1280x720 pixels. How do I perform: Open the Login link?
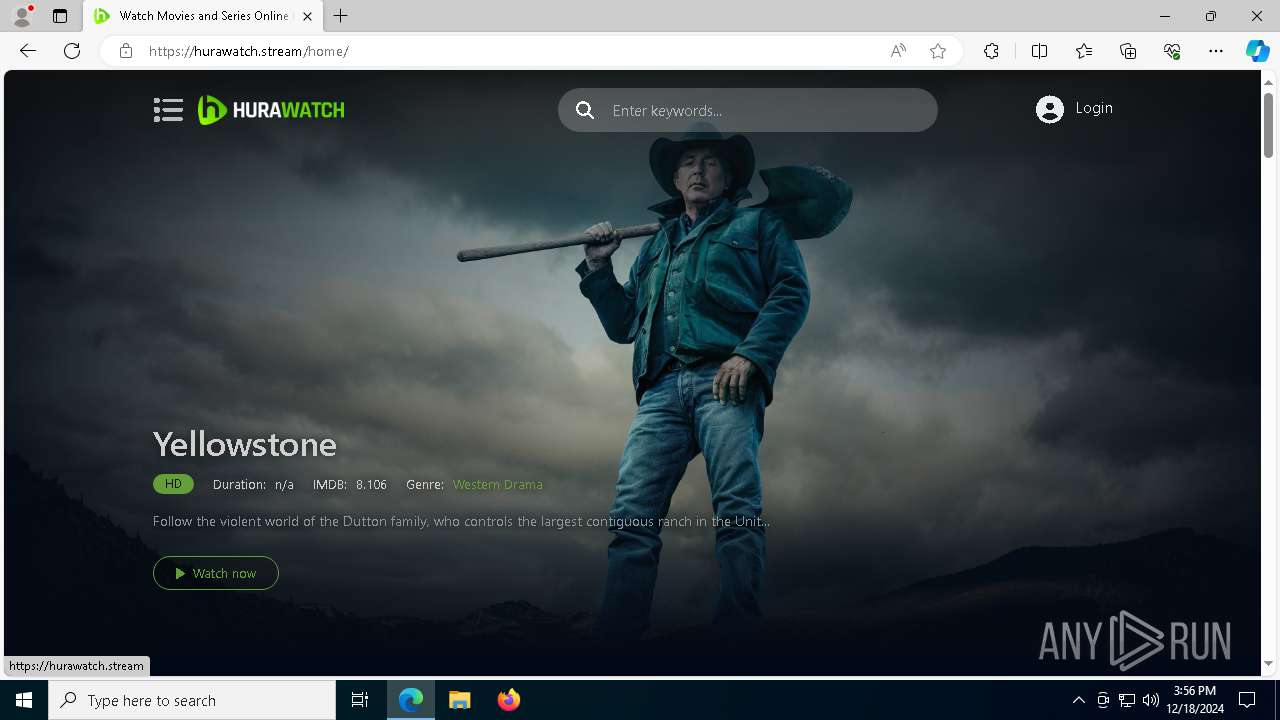pyautogui.click(x=1094, y=108)
